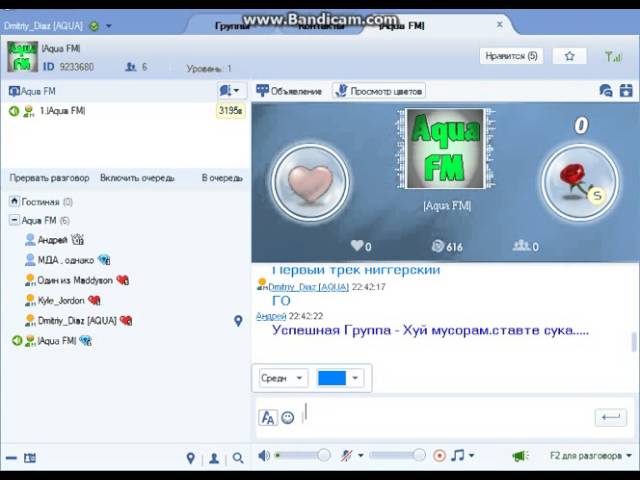The width and height of the screenshot is (640, 480).
Task: Click into the chat message input field
Action: [x=447, y=416]
